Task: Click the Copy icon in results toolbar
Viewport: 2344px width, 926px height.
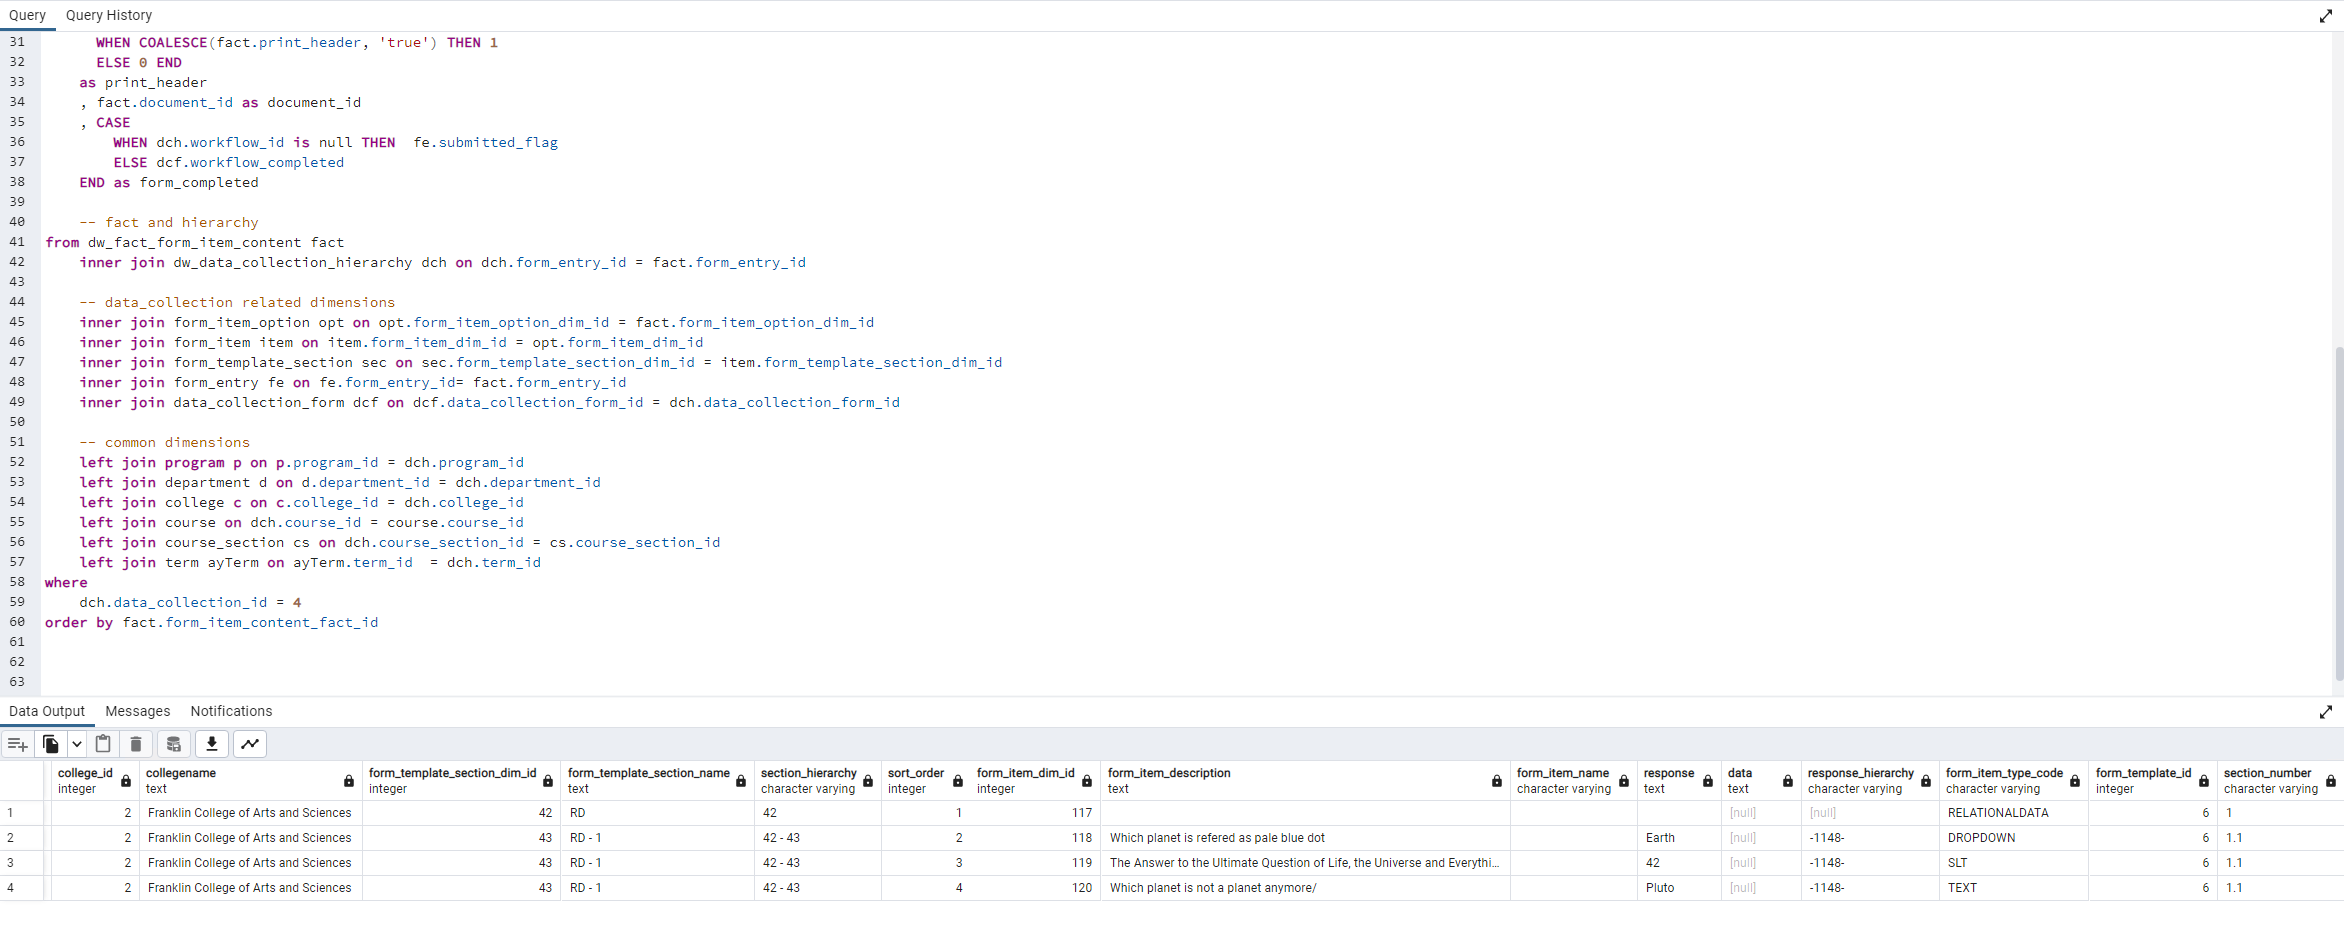Action: pyautogui.click(x=50, y=744)
